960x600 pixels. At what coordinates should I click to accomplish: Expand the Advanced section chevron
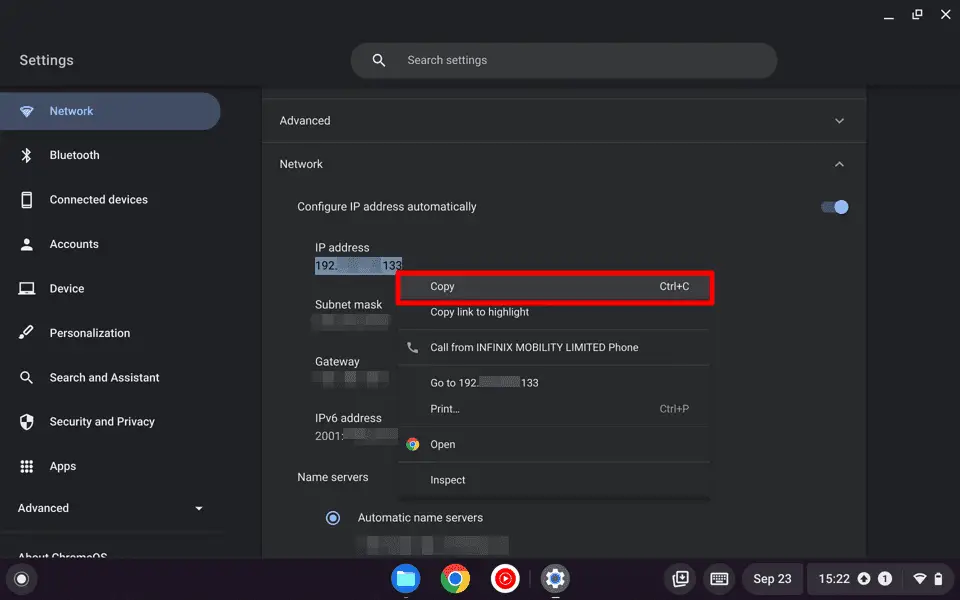(840, 120)
